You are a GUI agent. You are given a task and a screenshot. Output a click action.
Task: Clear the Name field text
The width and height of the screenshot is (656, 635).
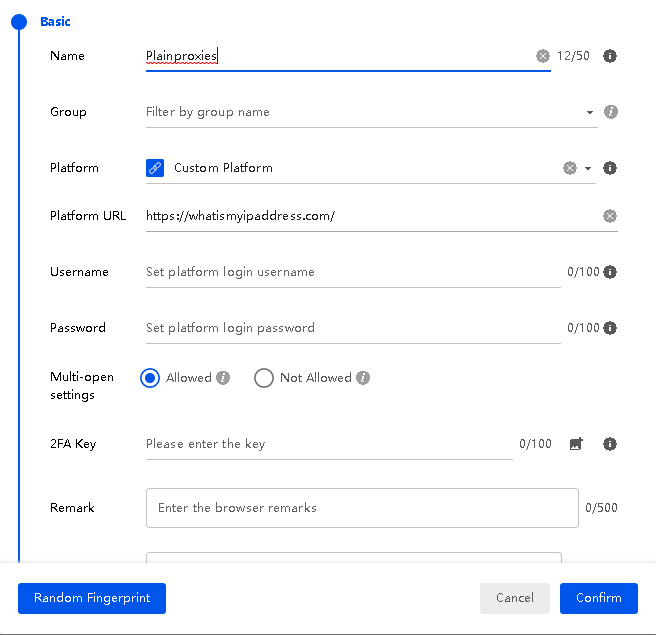543,56
